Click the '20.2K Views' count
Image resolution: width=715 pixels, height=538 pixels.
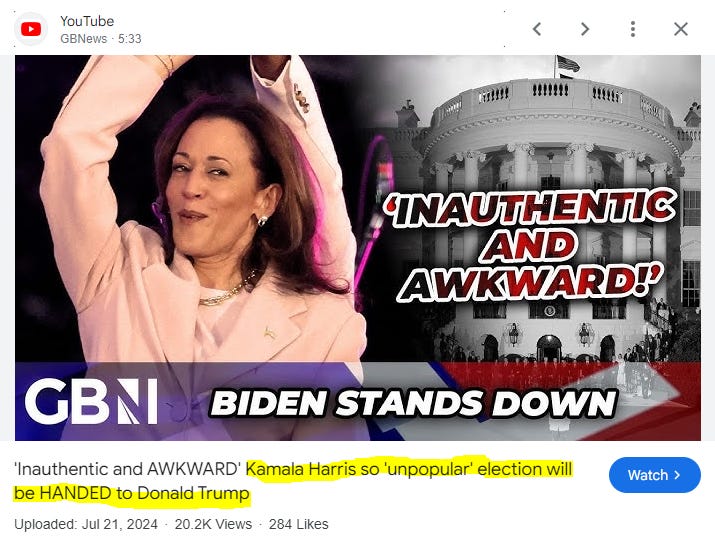click(x=213, y=524)
